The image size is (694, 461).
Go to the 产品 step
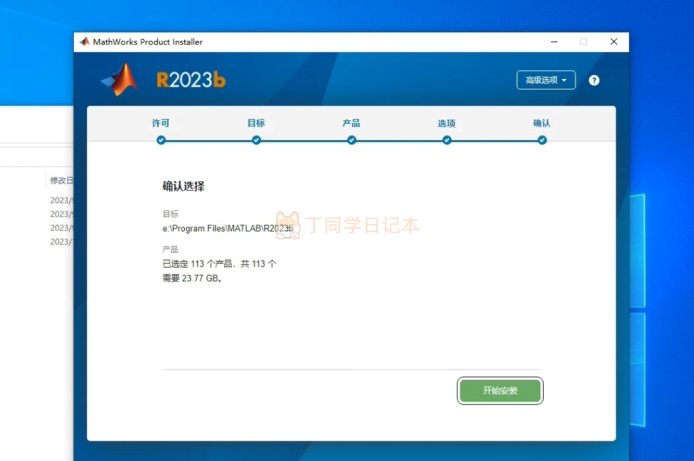point(351,123)
